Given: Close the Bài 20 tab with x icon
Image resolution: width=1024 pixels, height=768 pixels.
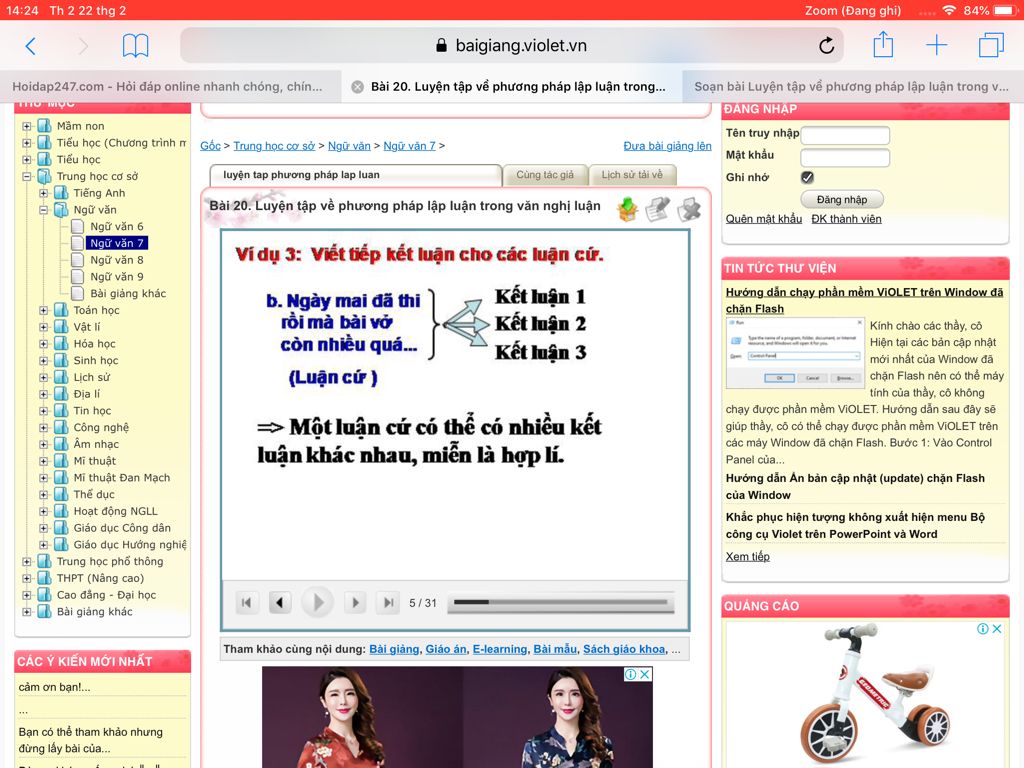Looking at the screenshot, I should click(x=357, y=87).
